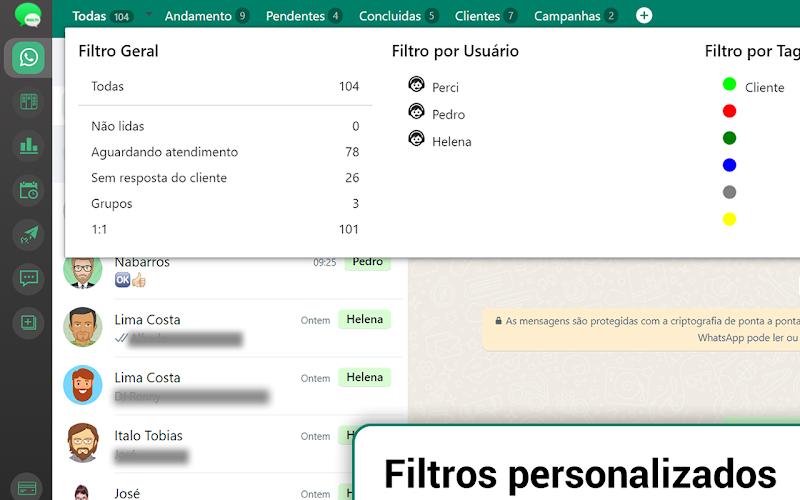The height and width of the screenshot is (500, 800).
Task: Click the Helena user avatar icon
Action: tap(416, 138)
